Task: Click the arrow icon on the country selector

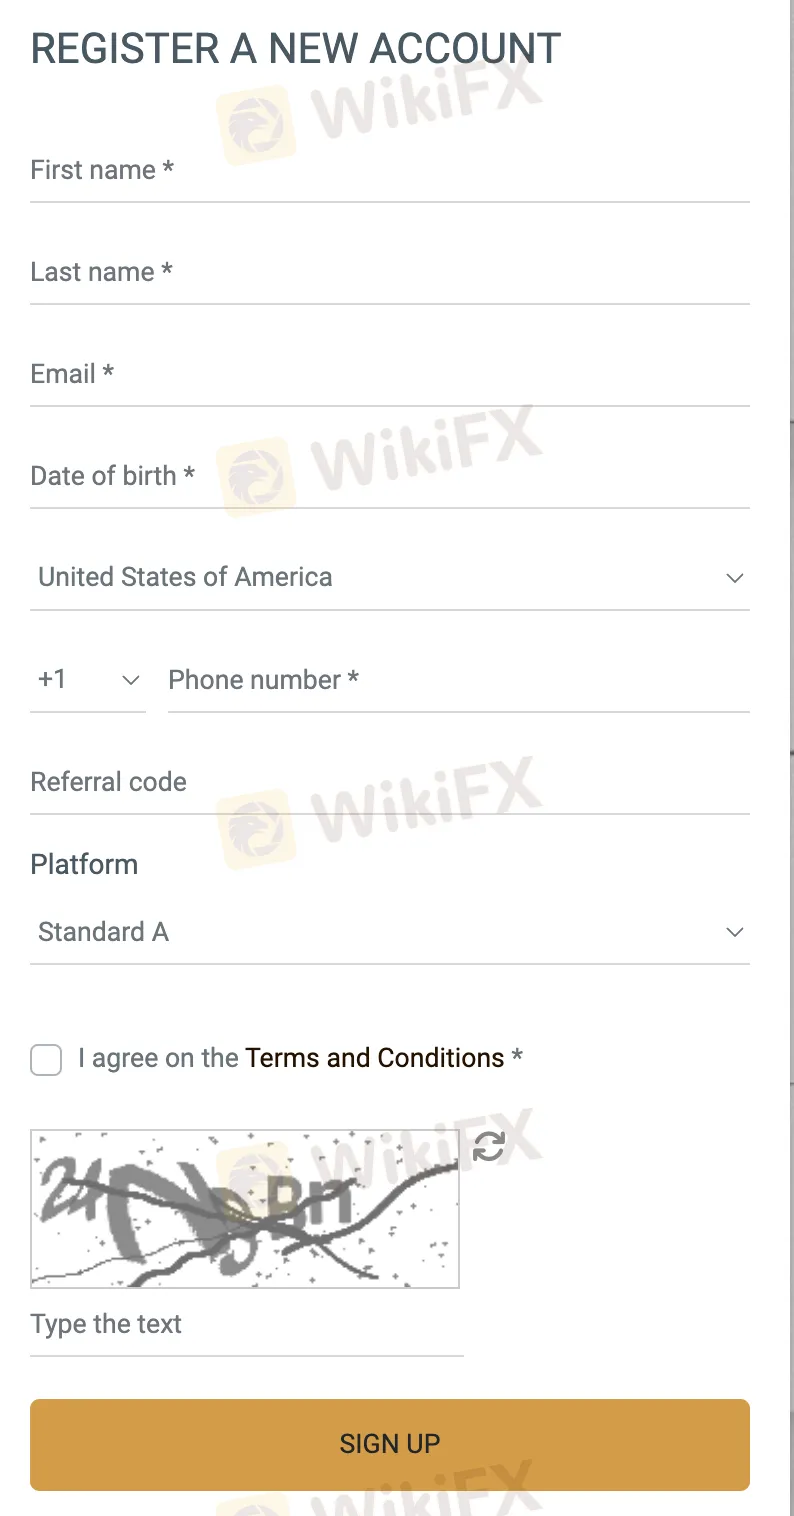Action: 734,578
